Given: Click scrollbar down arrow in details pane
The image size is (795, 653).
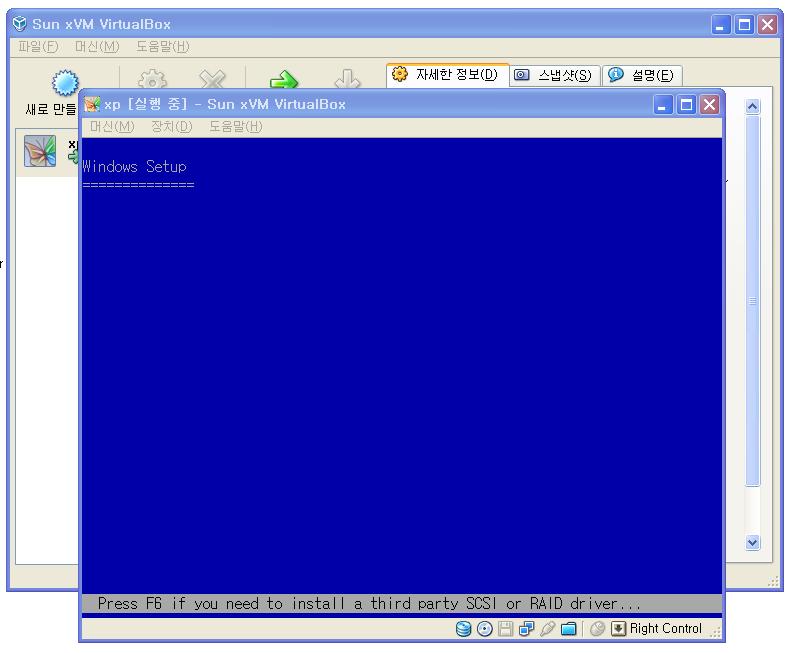Looking at the screenshot, I should [x=752, y=542].
